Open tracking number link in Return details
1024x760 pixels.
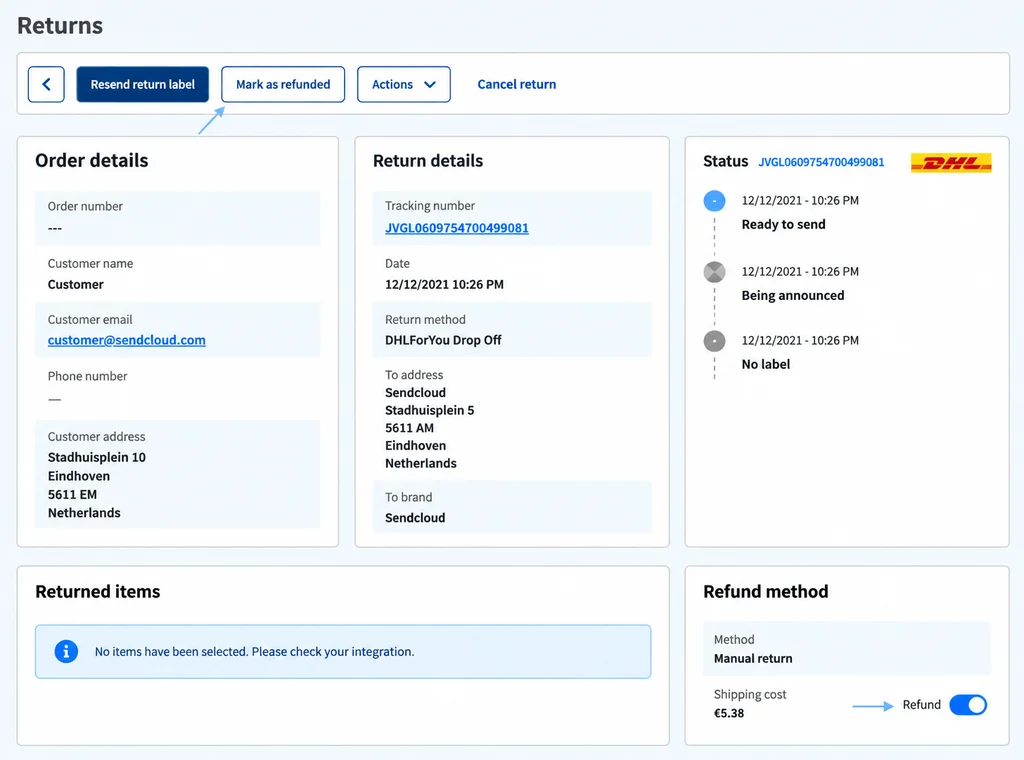(x=456, y=228)
